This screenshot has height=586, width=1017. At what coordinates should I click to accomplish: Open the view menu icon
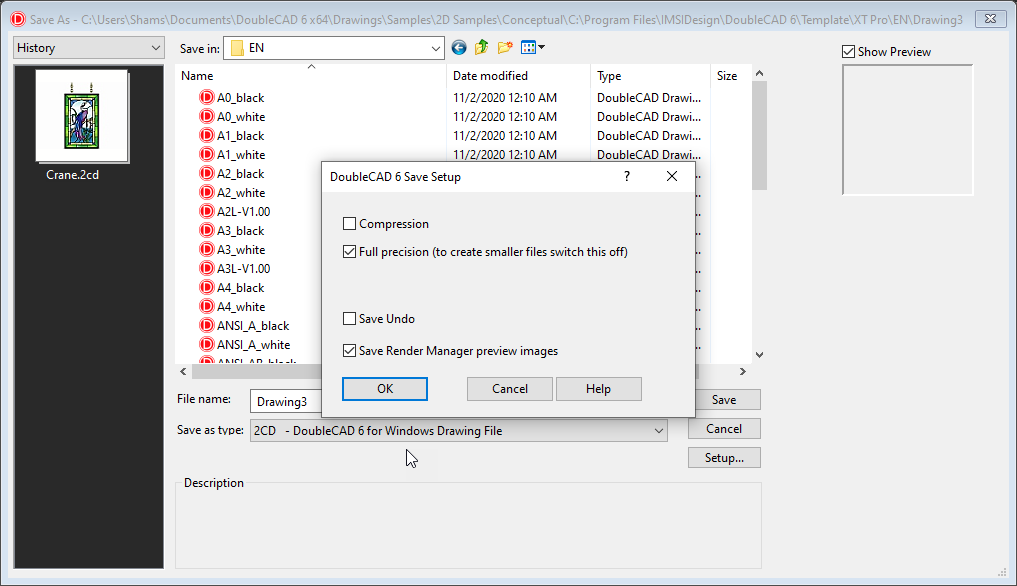(532, 47)
